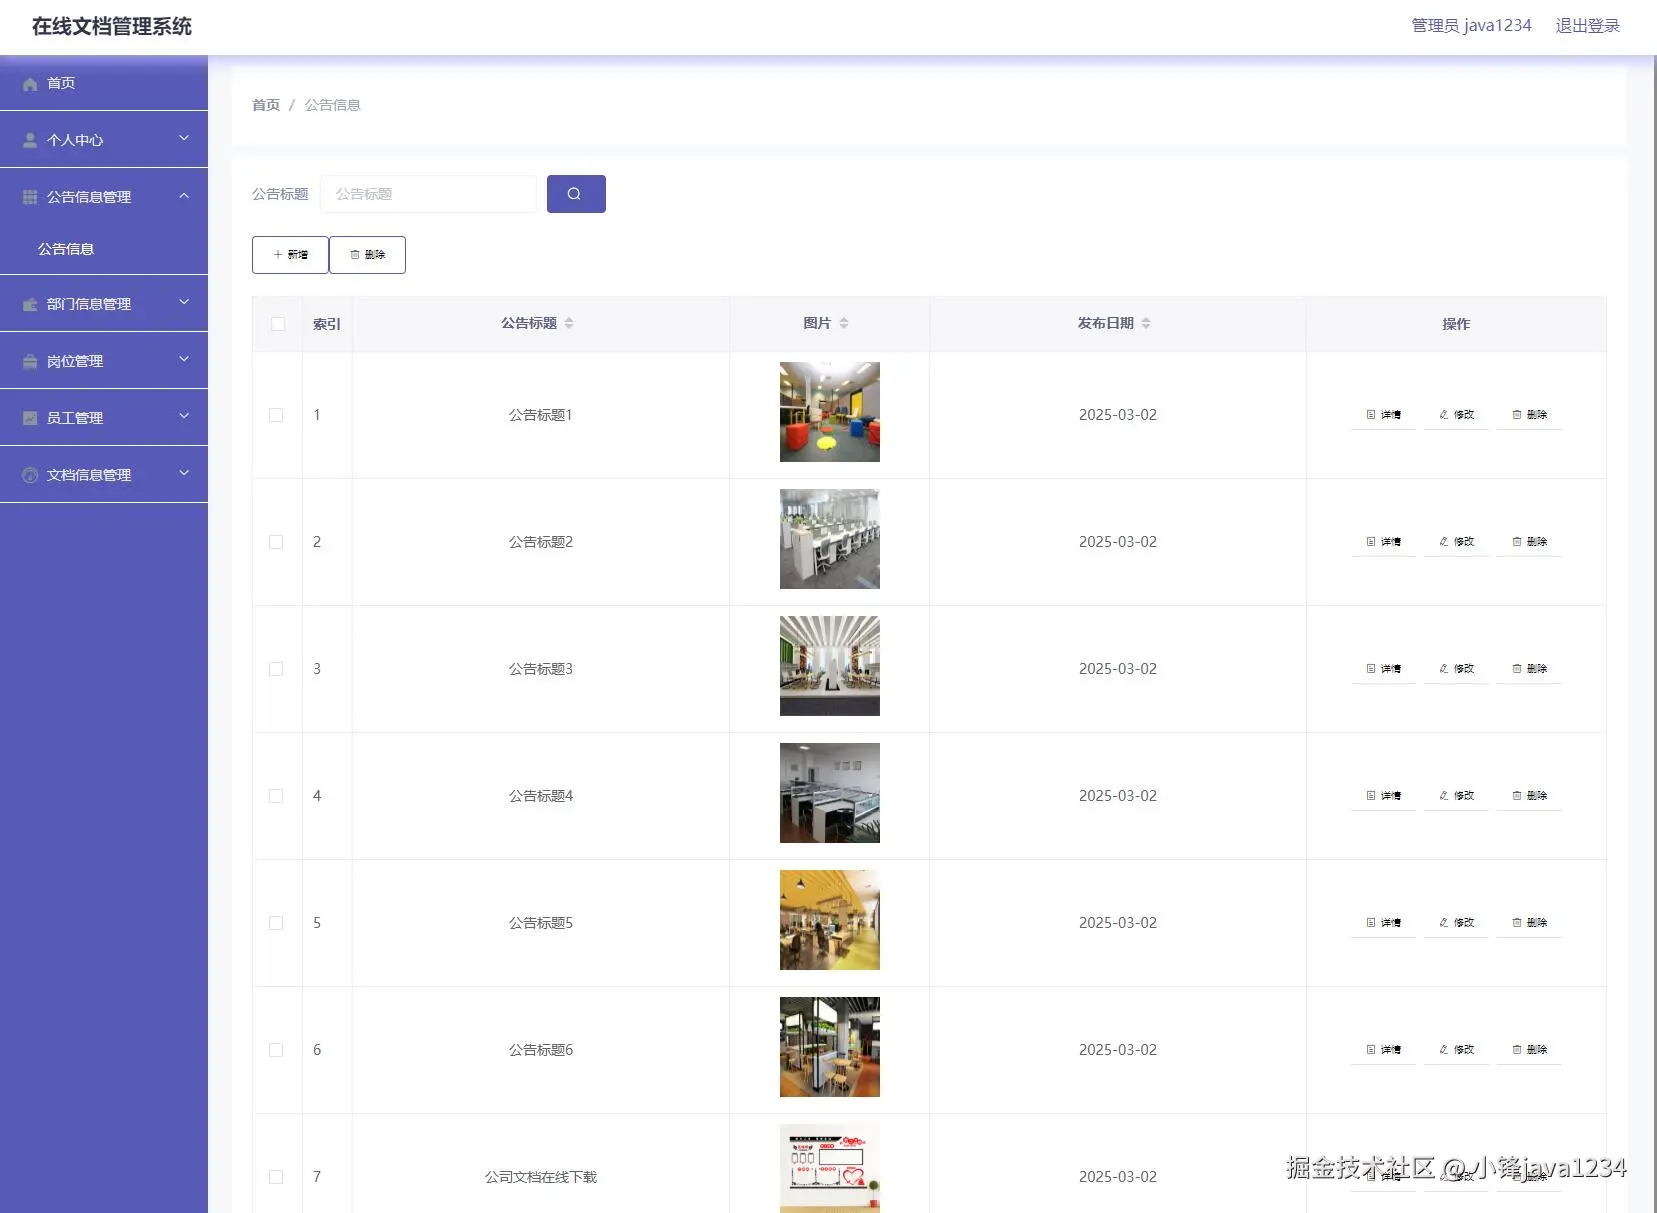This screenshot has height=1213, width=1657.
Task: Click the magnifier search button
Action: pos(576,194)
